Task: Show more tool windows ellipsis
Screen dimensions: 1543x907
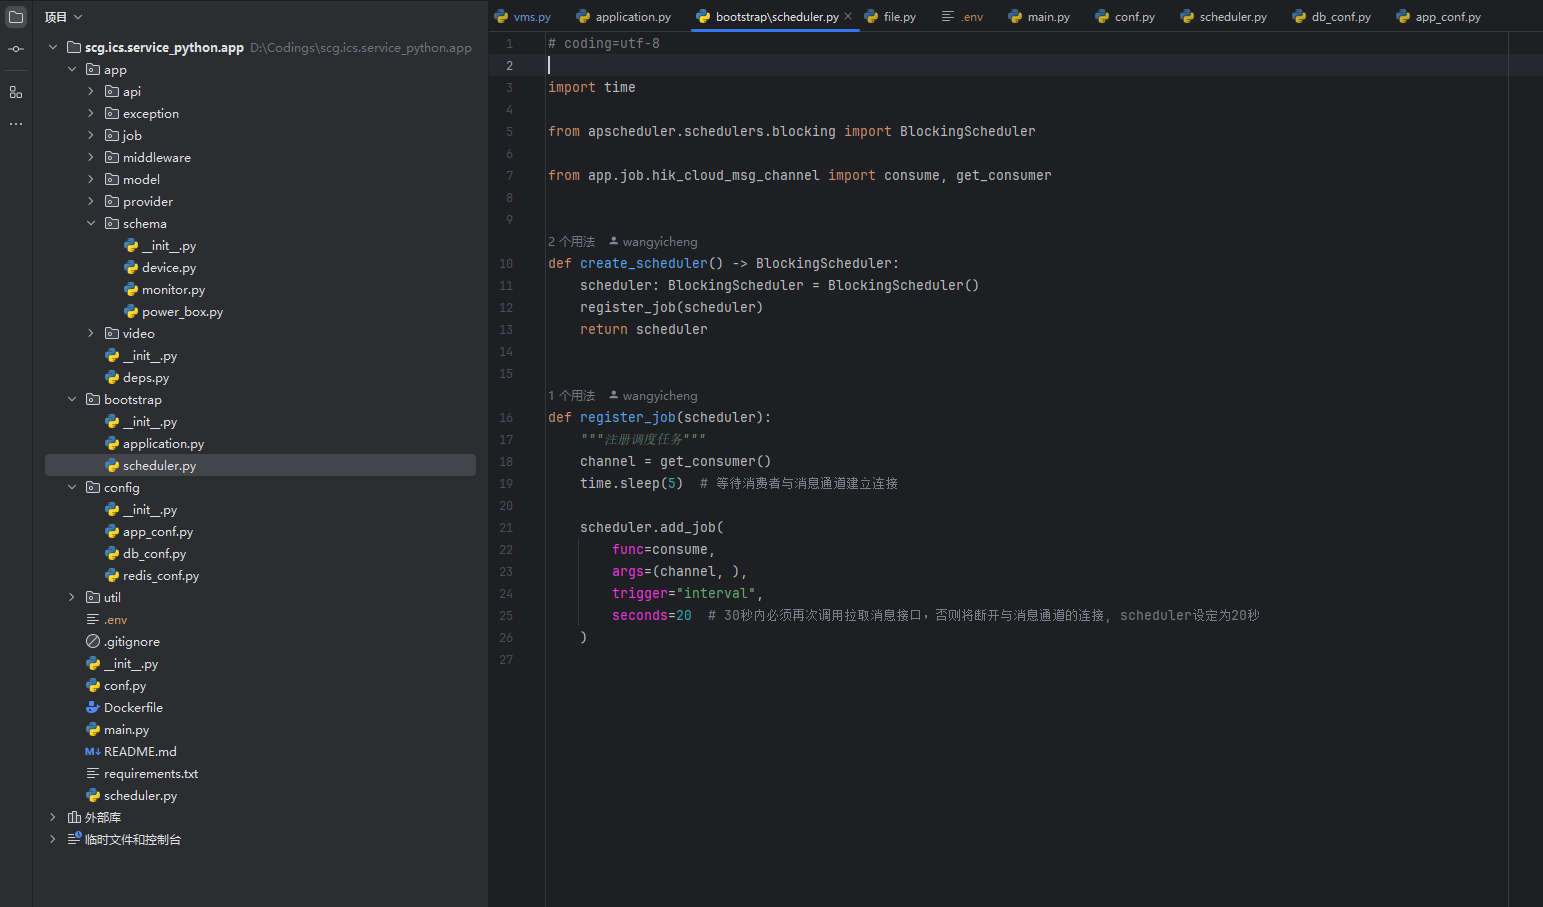Action: [x=16, y=124]
